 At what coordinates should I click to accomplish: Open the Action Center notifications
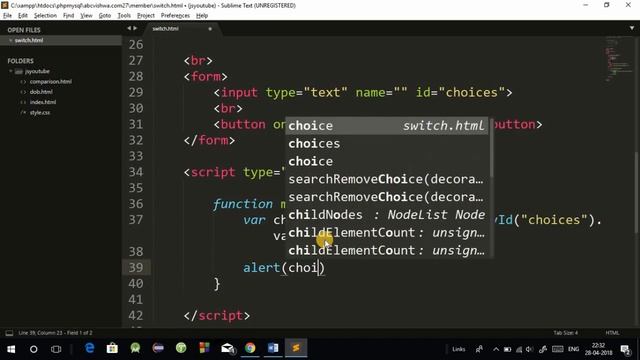coord(625,349)
